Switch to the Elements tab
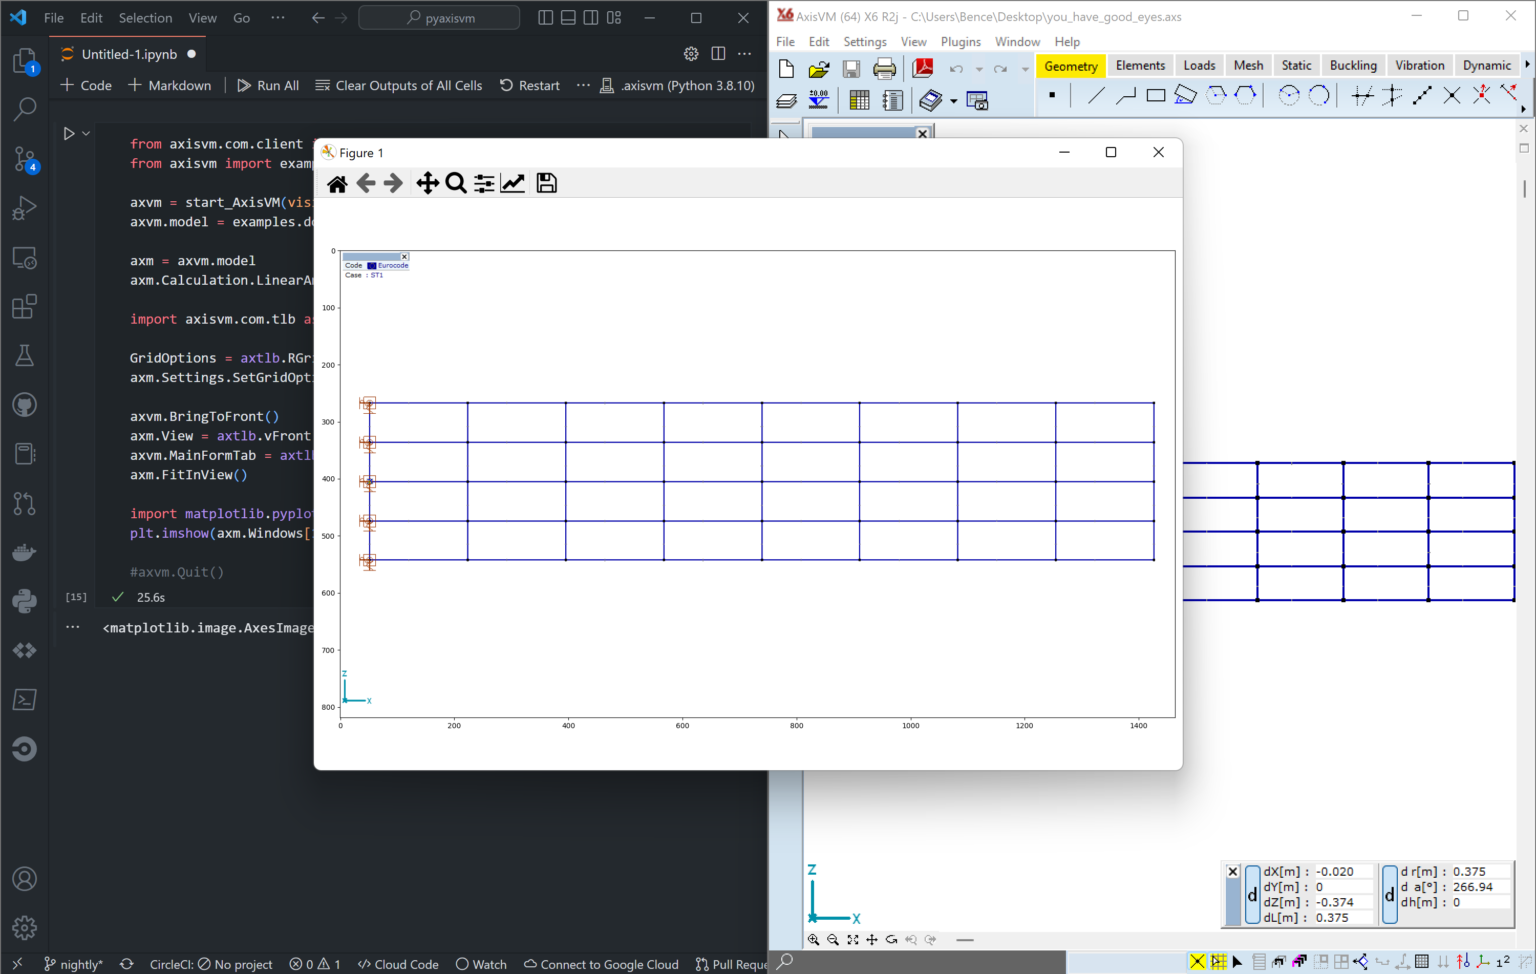This screenshot has width=1536, height=974. pos(1140,66)
